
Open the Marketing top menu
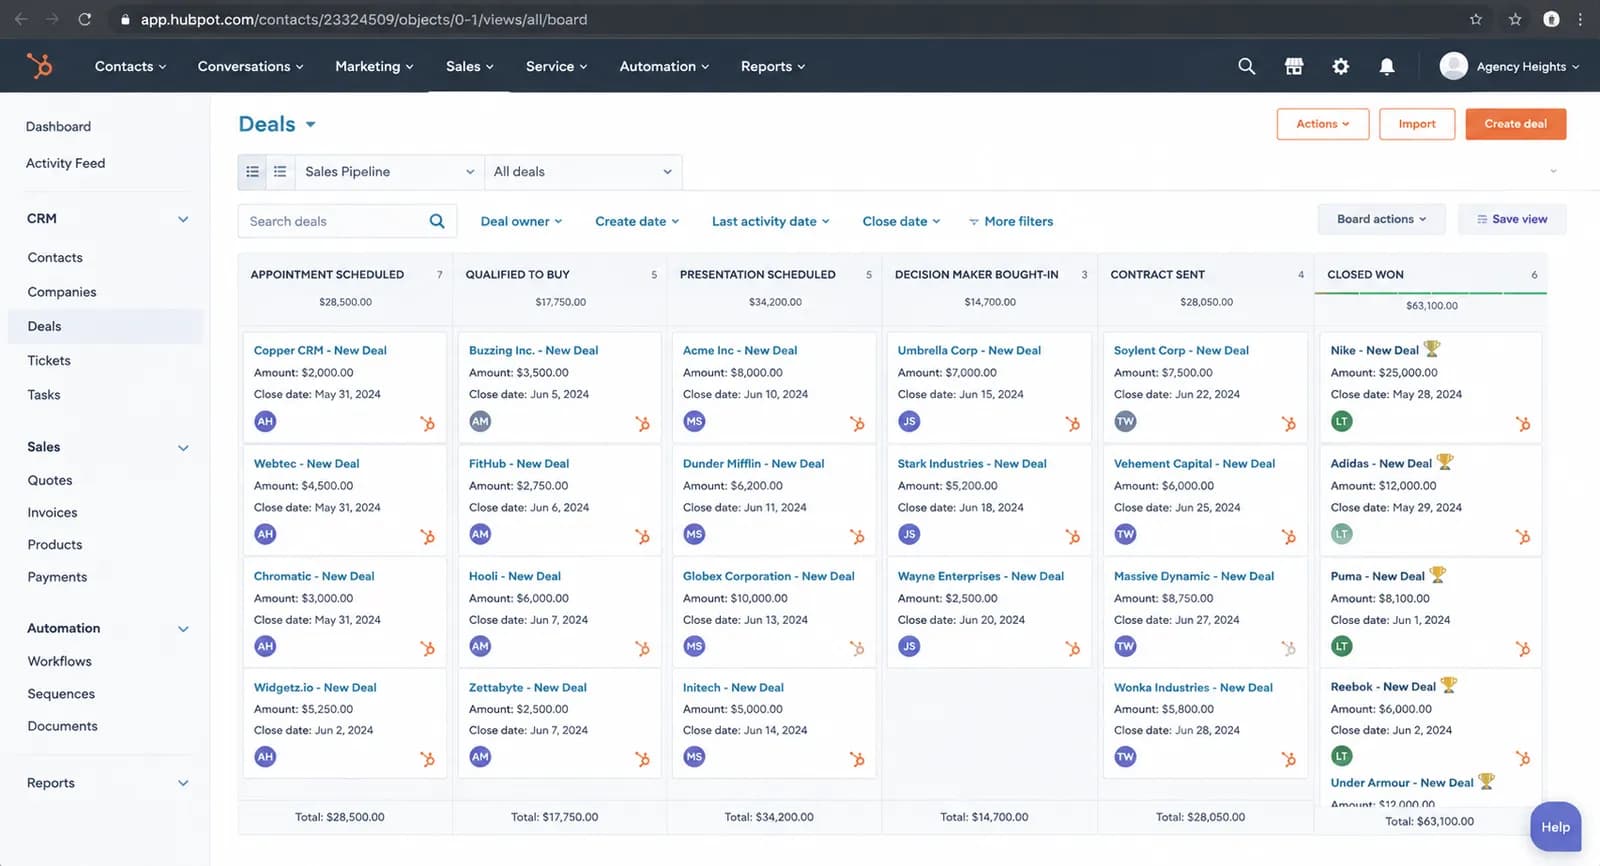click(374, 66)
